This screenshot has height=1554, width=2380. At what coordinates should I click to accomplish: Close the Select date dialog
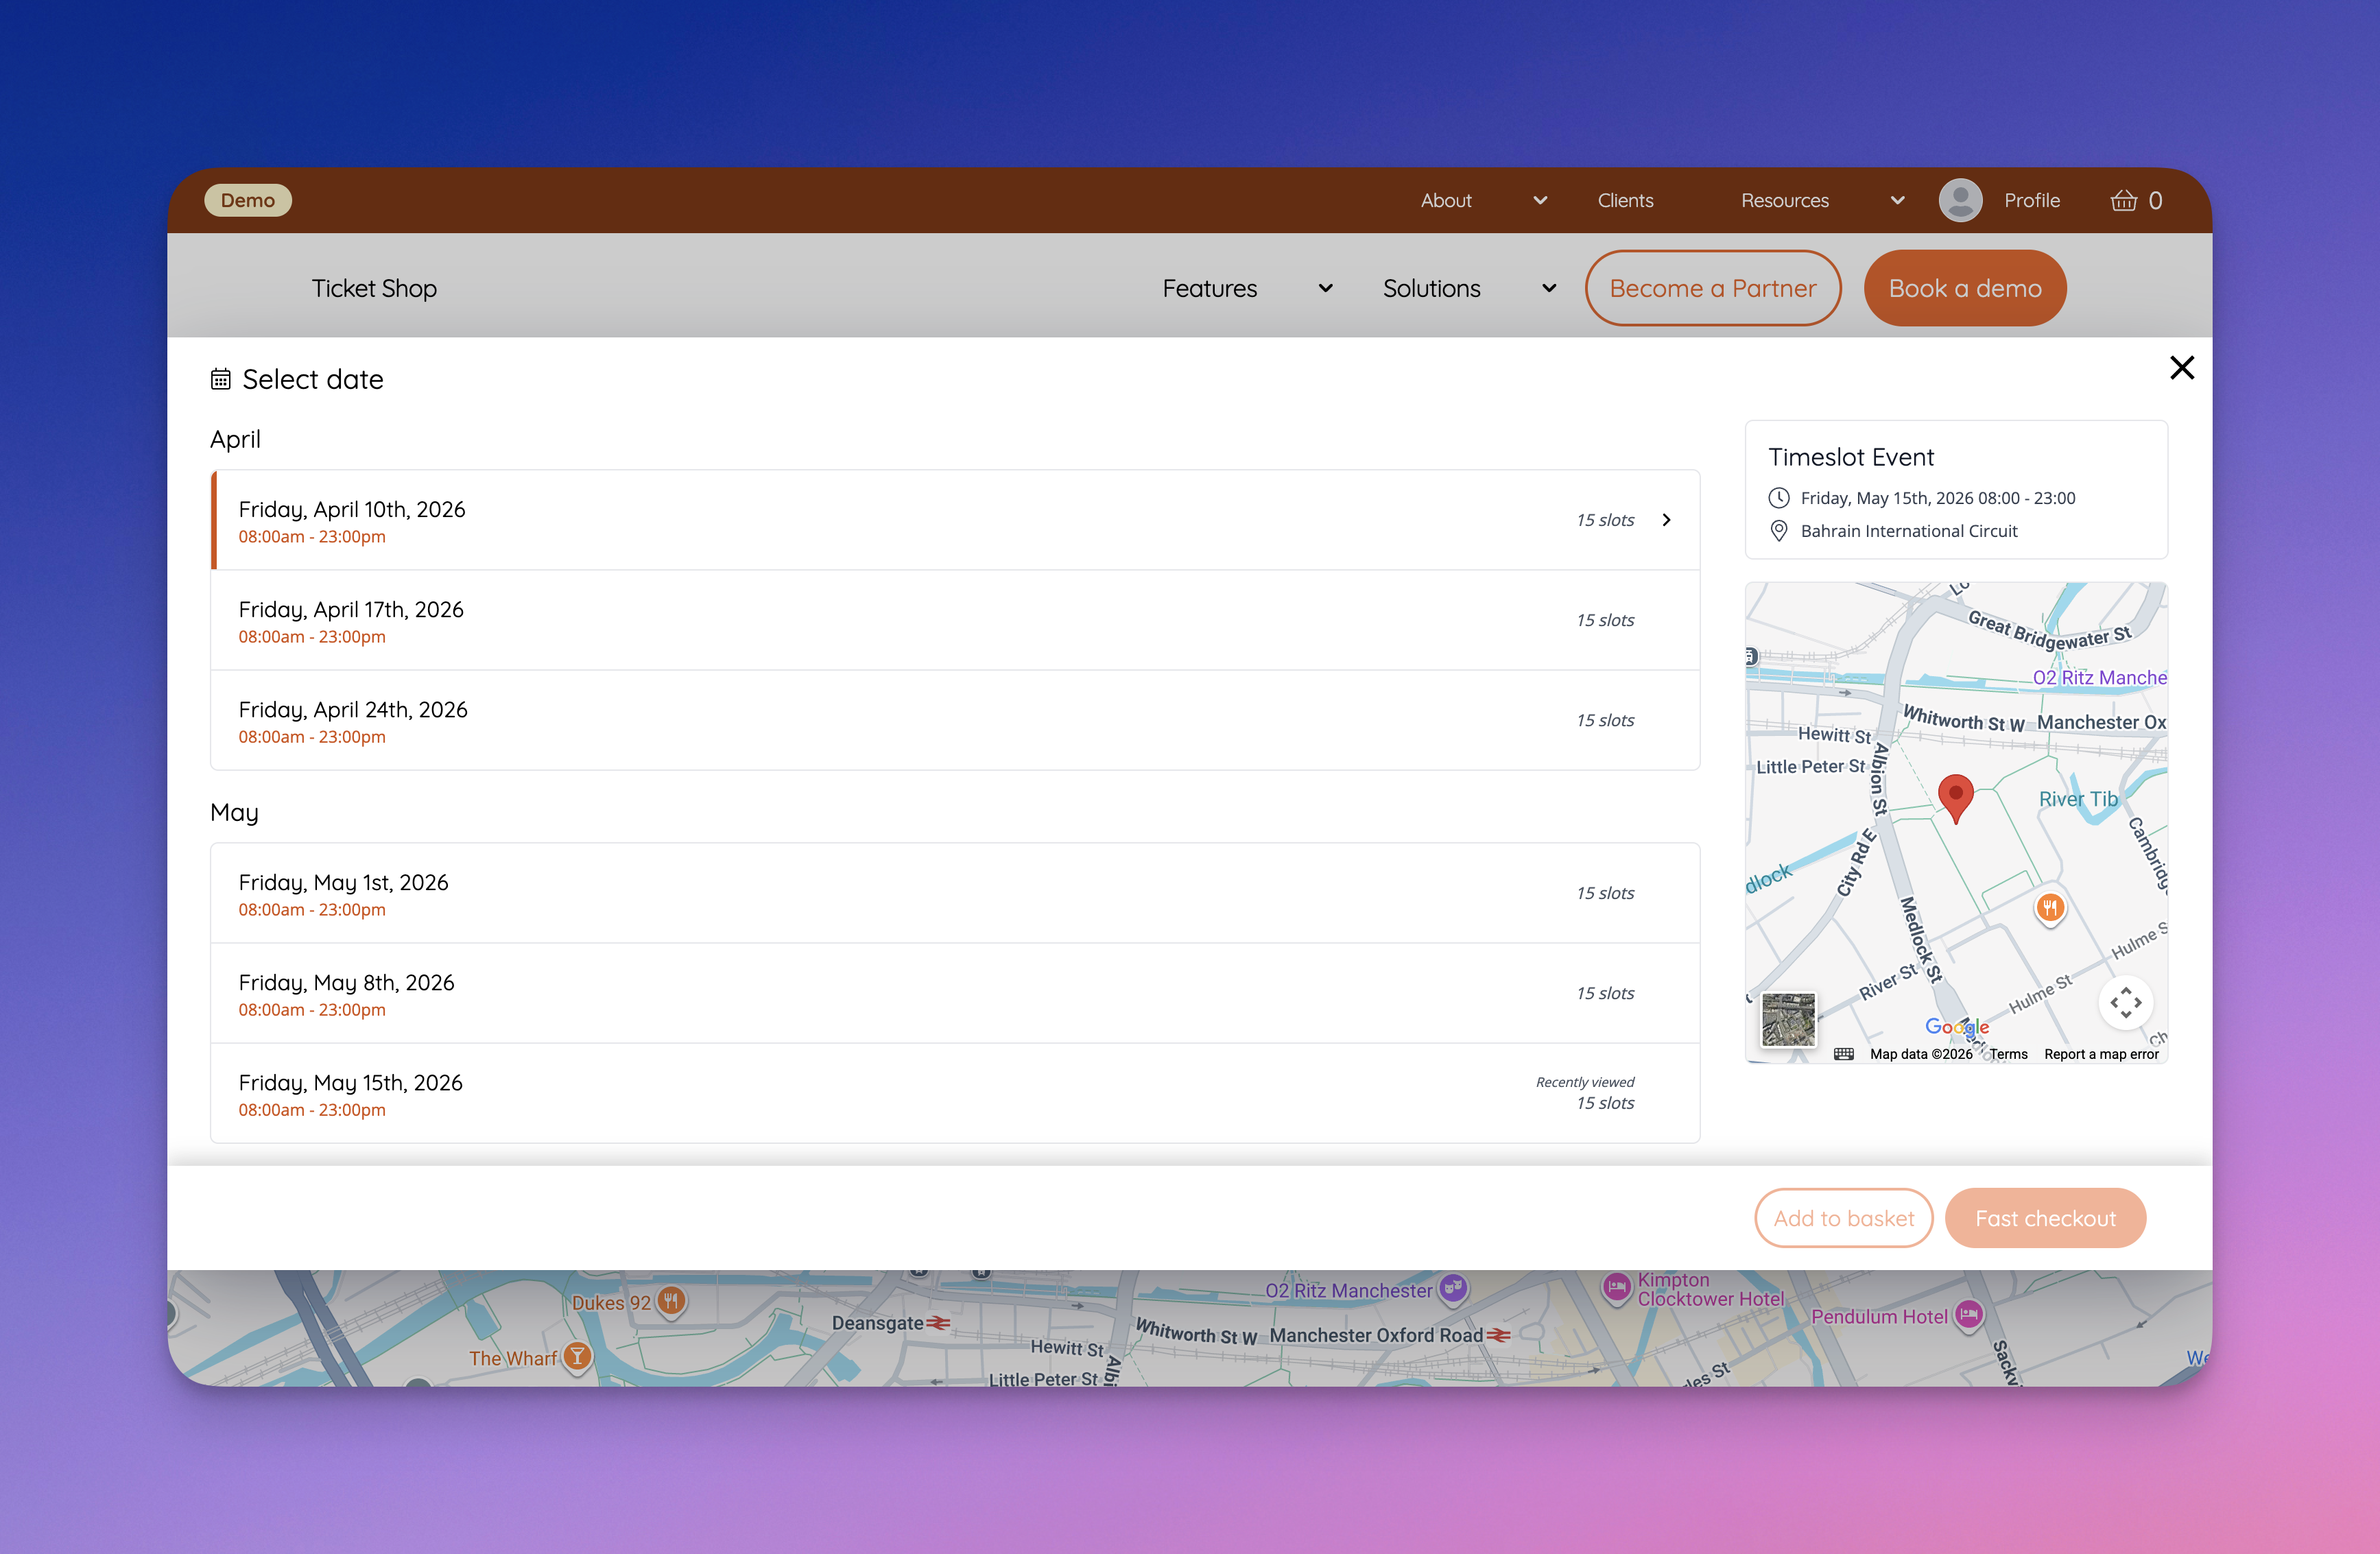[2181, 368]
